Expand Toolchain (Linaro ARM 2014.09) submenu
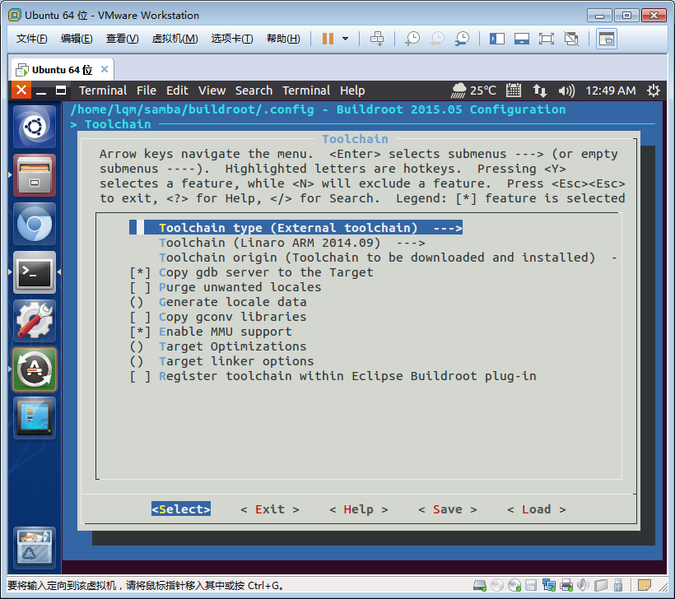Viewport: 675px width, 599px height. [x=292, y=242]
